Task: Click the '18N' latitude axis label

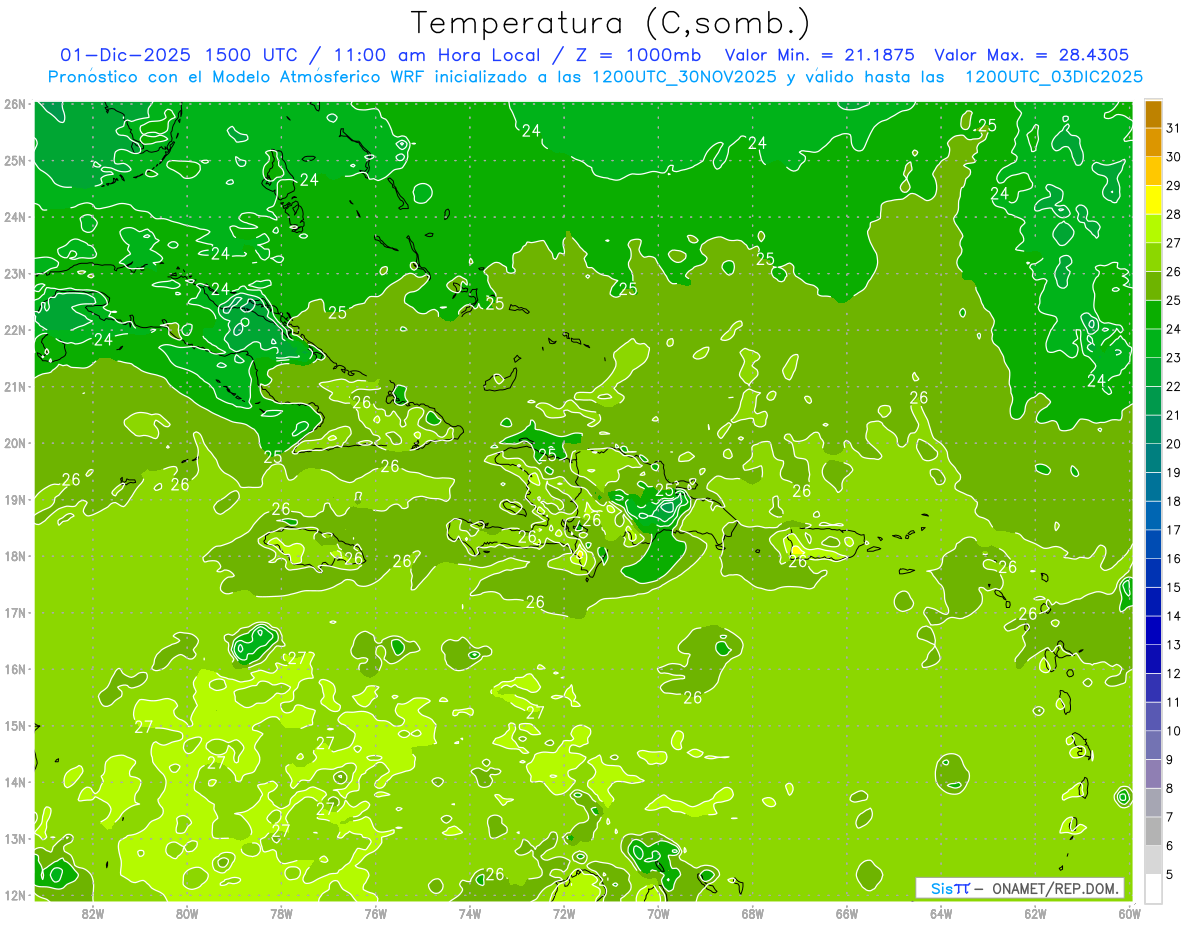Action: 15,556
